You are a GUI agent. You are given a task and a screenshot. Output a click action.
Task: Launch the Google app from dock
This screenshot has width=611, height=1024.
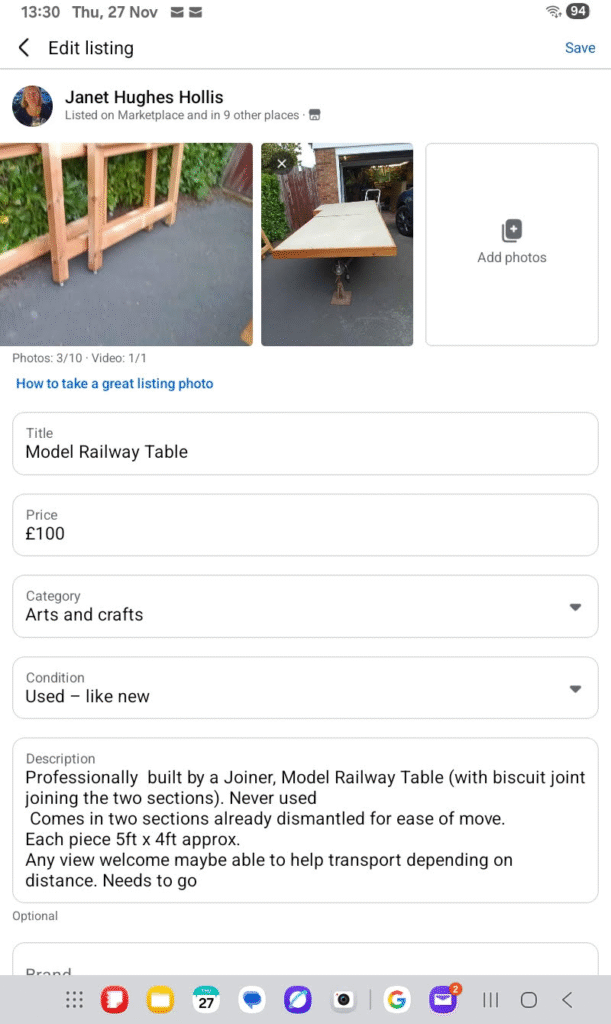click(397, 999)
